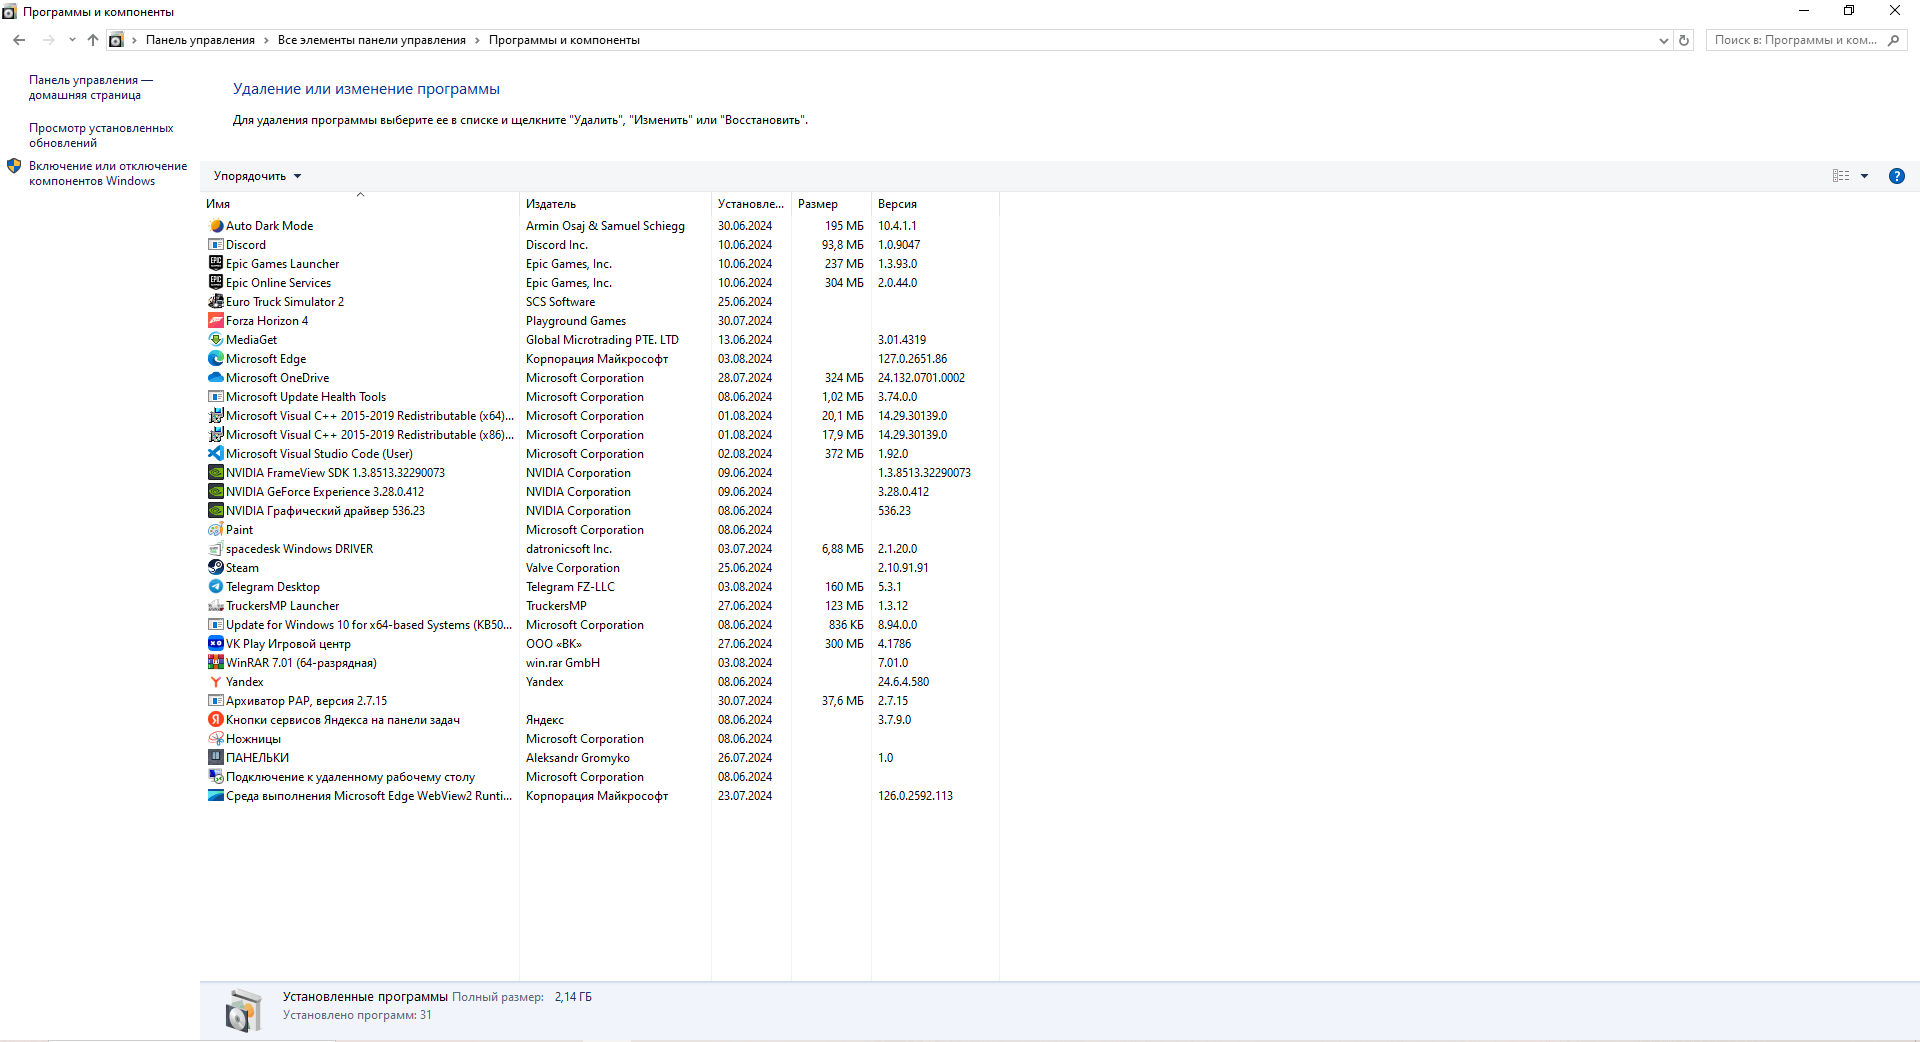Sort by Установлено date column
This screenshot has width=1920, height=1042.
click(751, 204)
